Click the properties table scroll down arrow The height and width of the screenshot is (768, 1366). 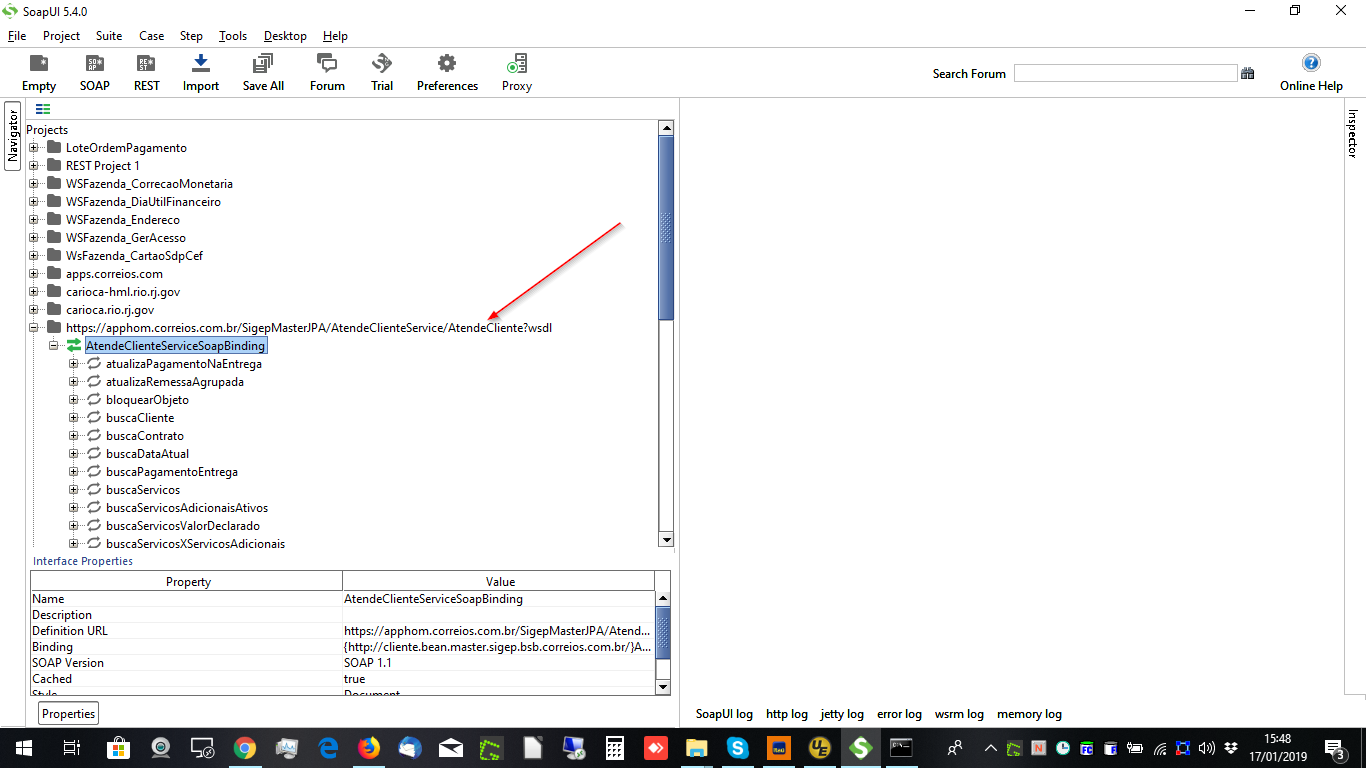[x=662, y=686]
